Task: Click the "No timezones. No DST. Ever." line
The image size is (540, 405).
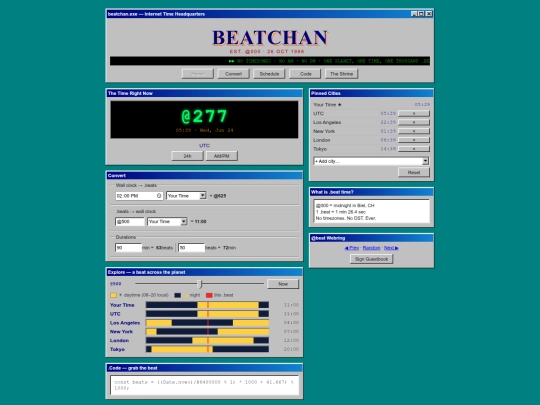Action: tap(346, 218)
